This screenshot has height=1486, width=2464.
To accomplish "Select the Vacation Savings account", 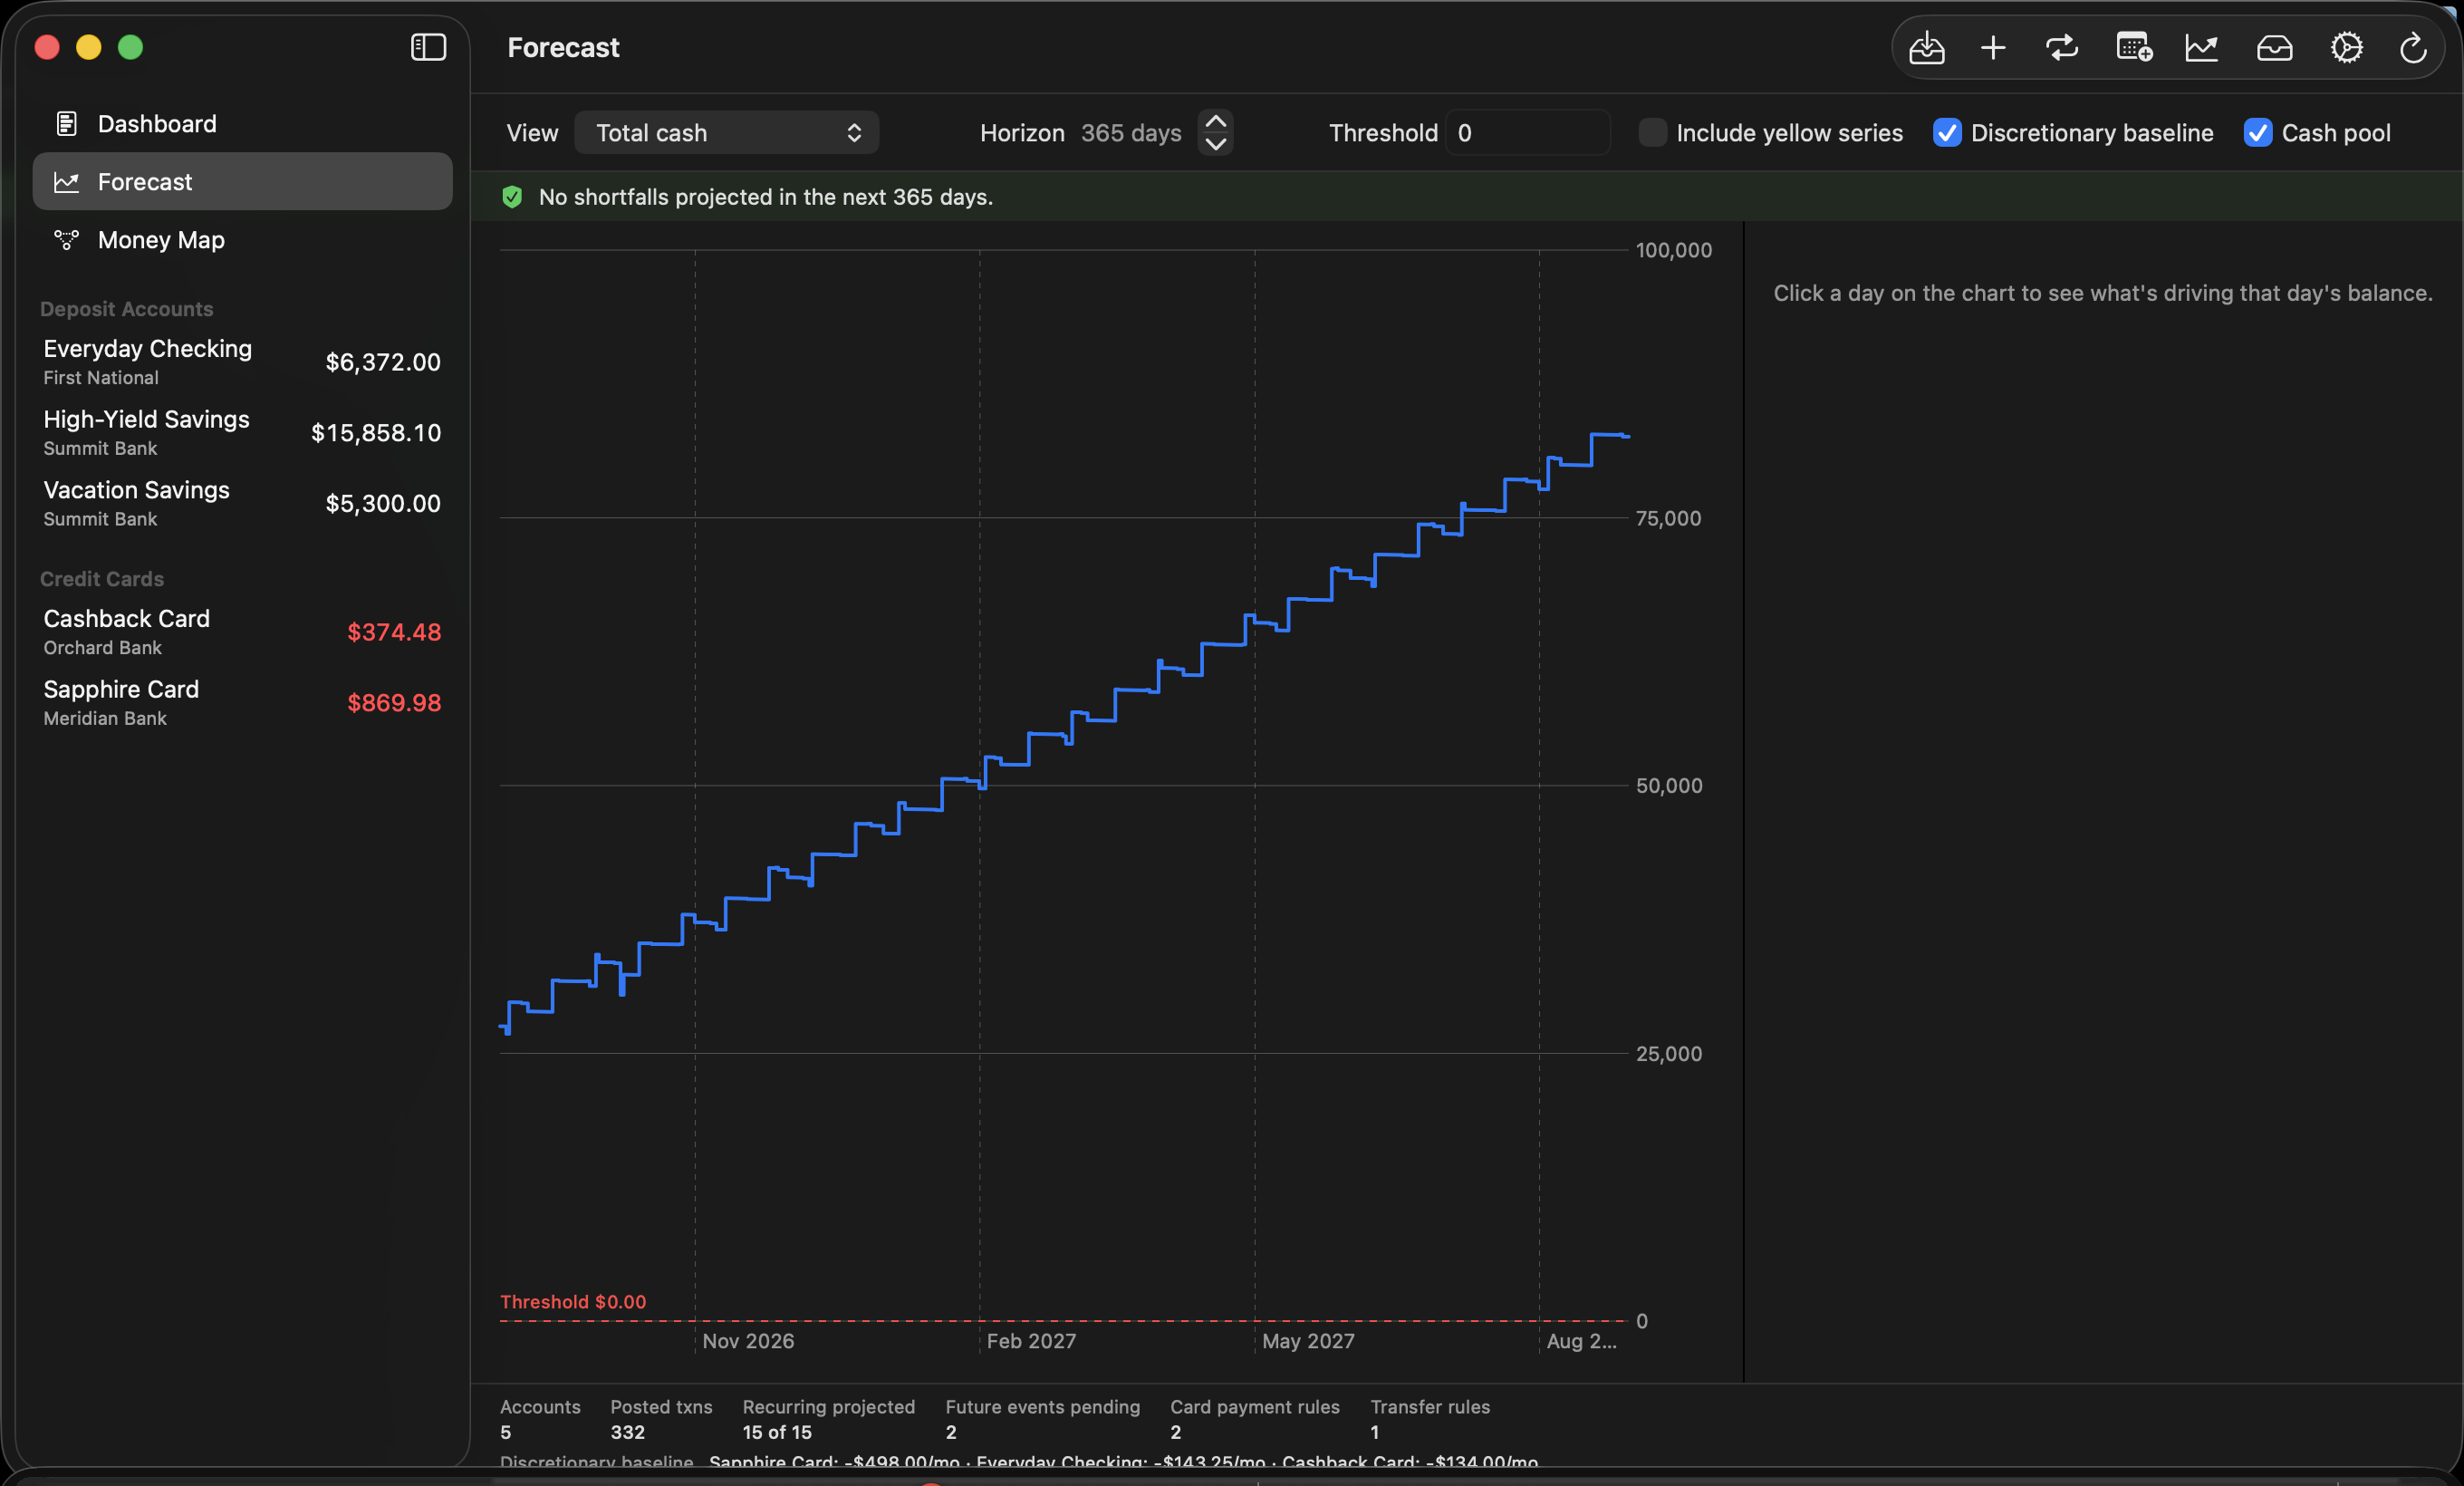I will tap(242, 504).
